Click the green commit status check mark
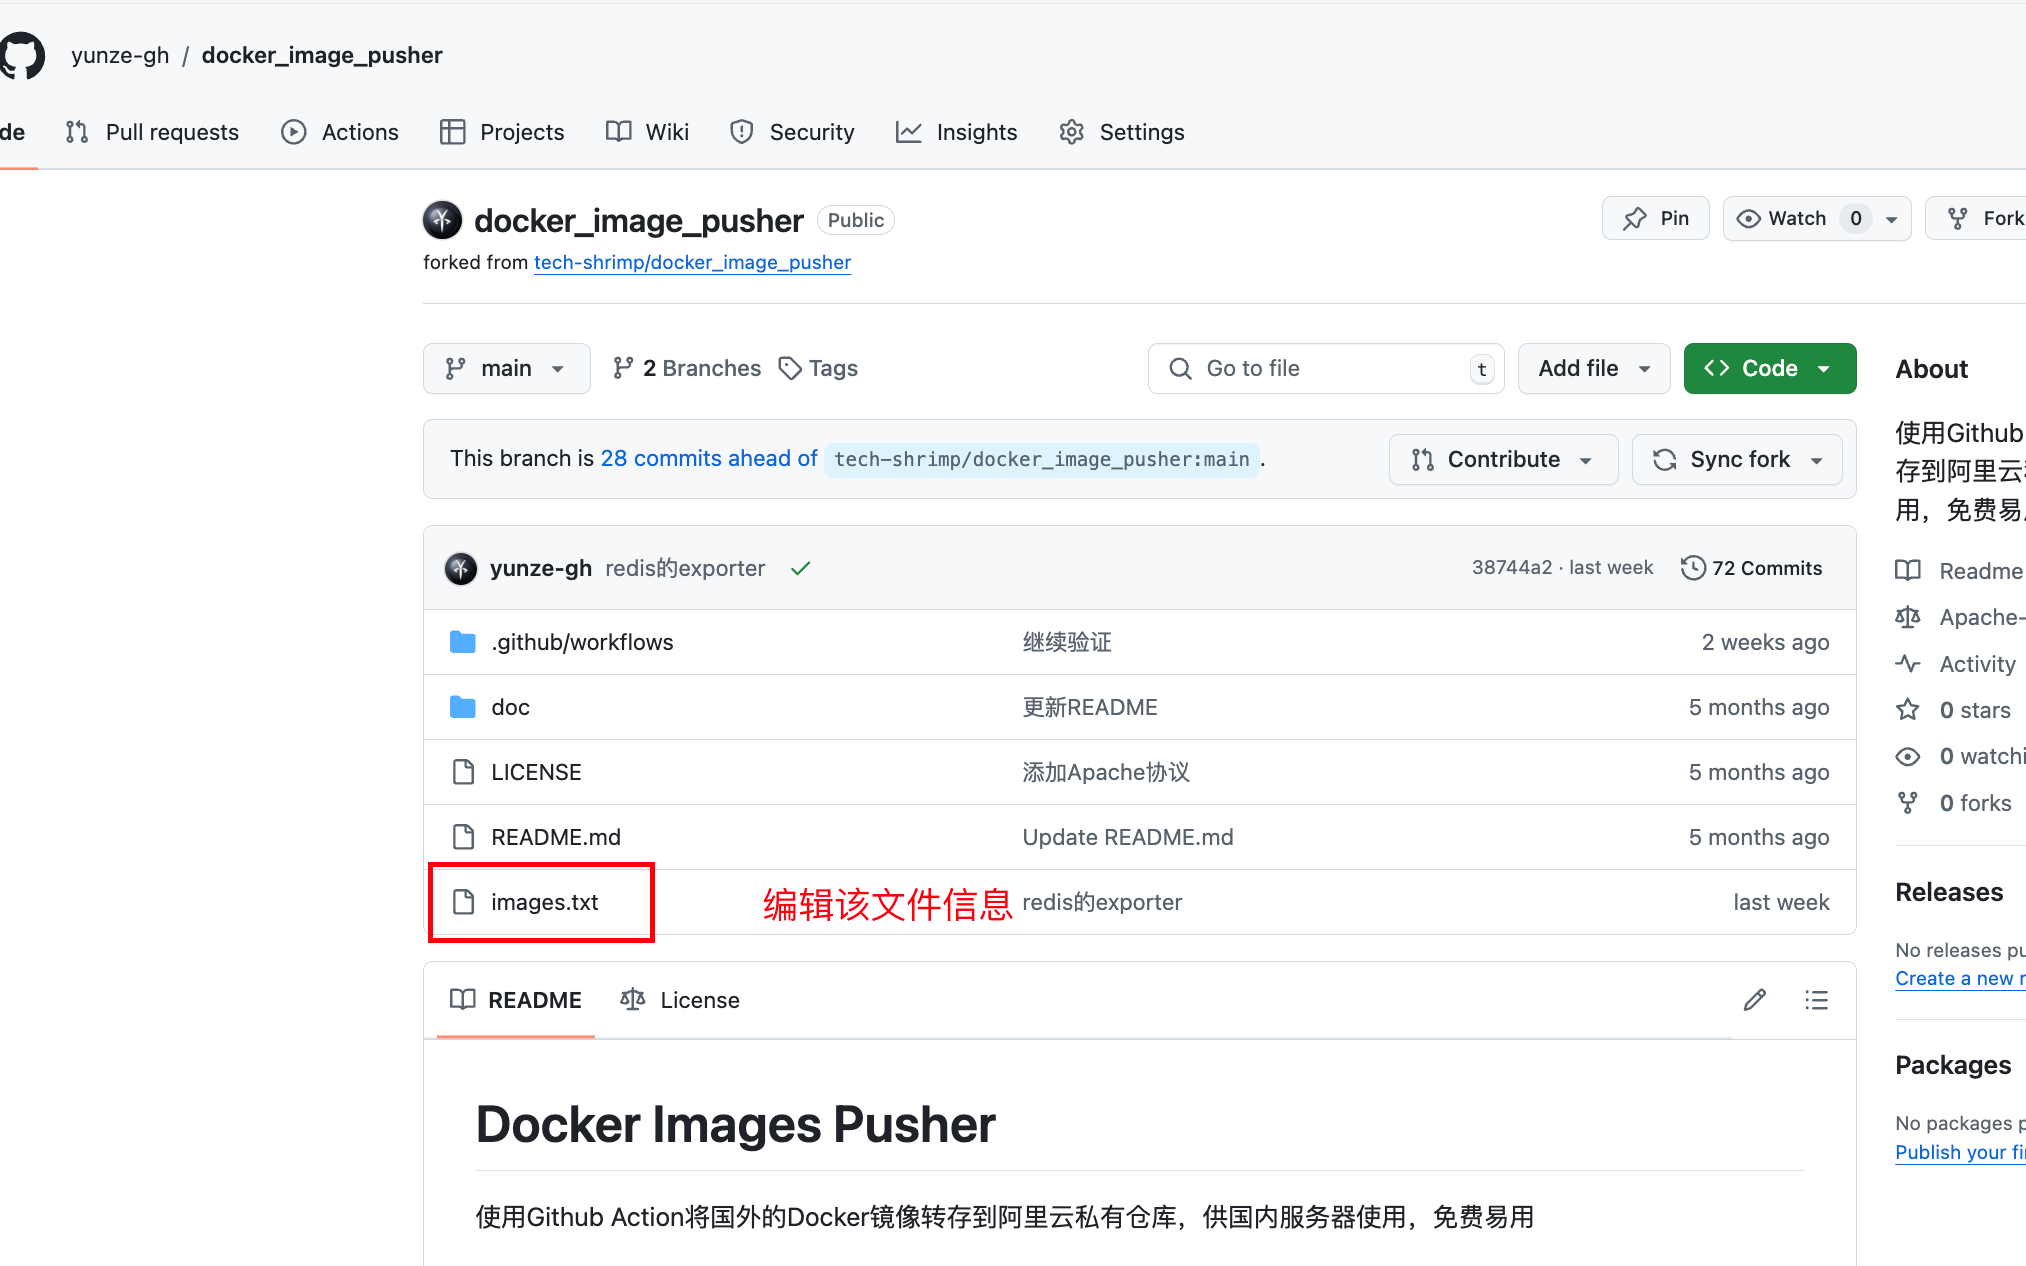The height and width of the screenshot is (1266, 2026). click(800, 568)
